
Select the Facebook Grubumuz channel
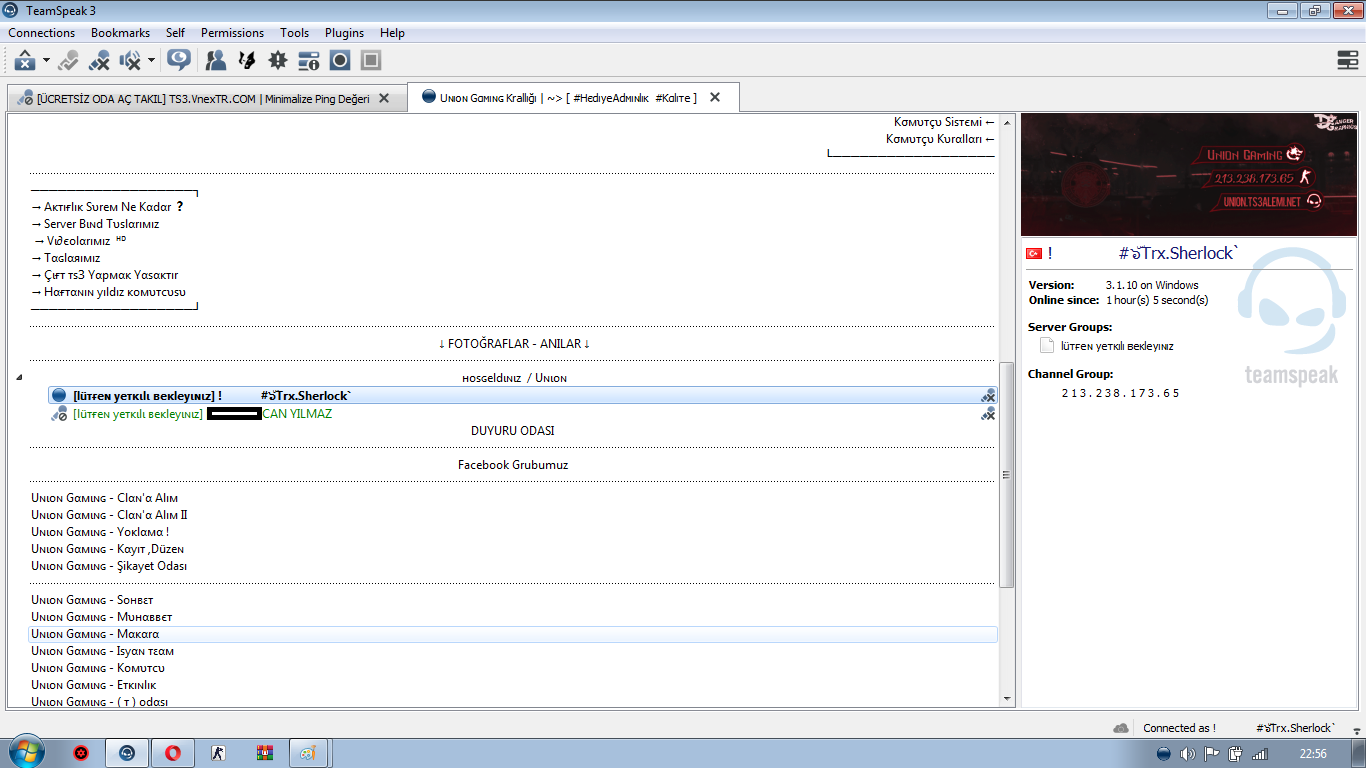click(x=513, y=465)
